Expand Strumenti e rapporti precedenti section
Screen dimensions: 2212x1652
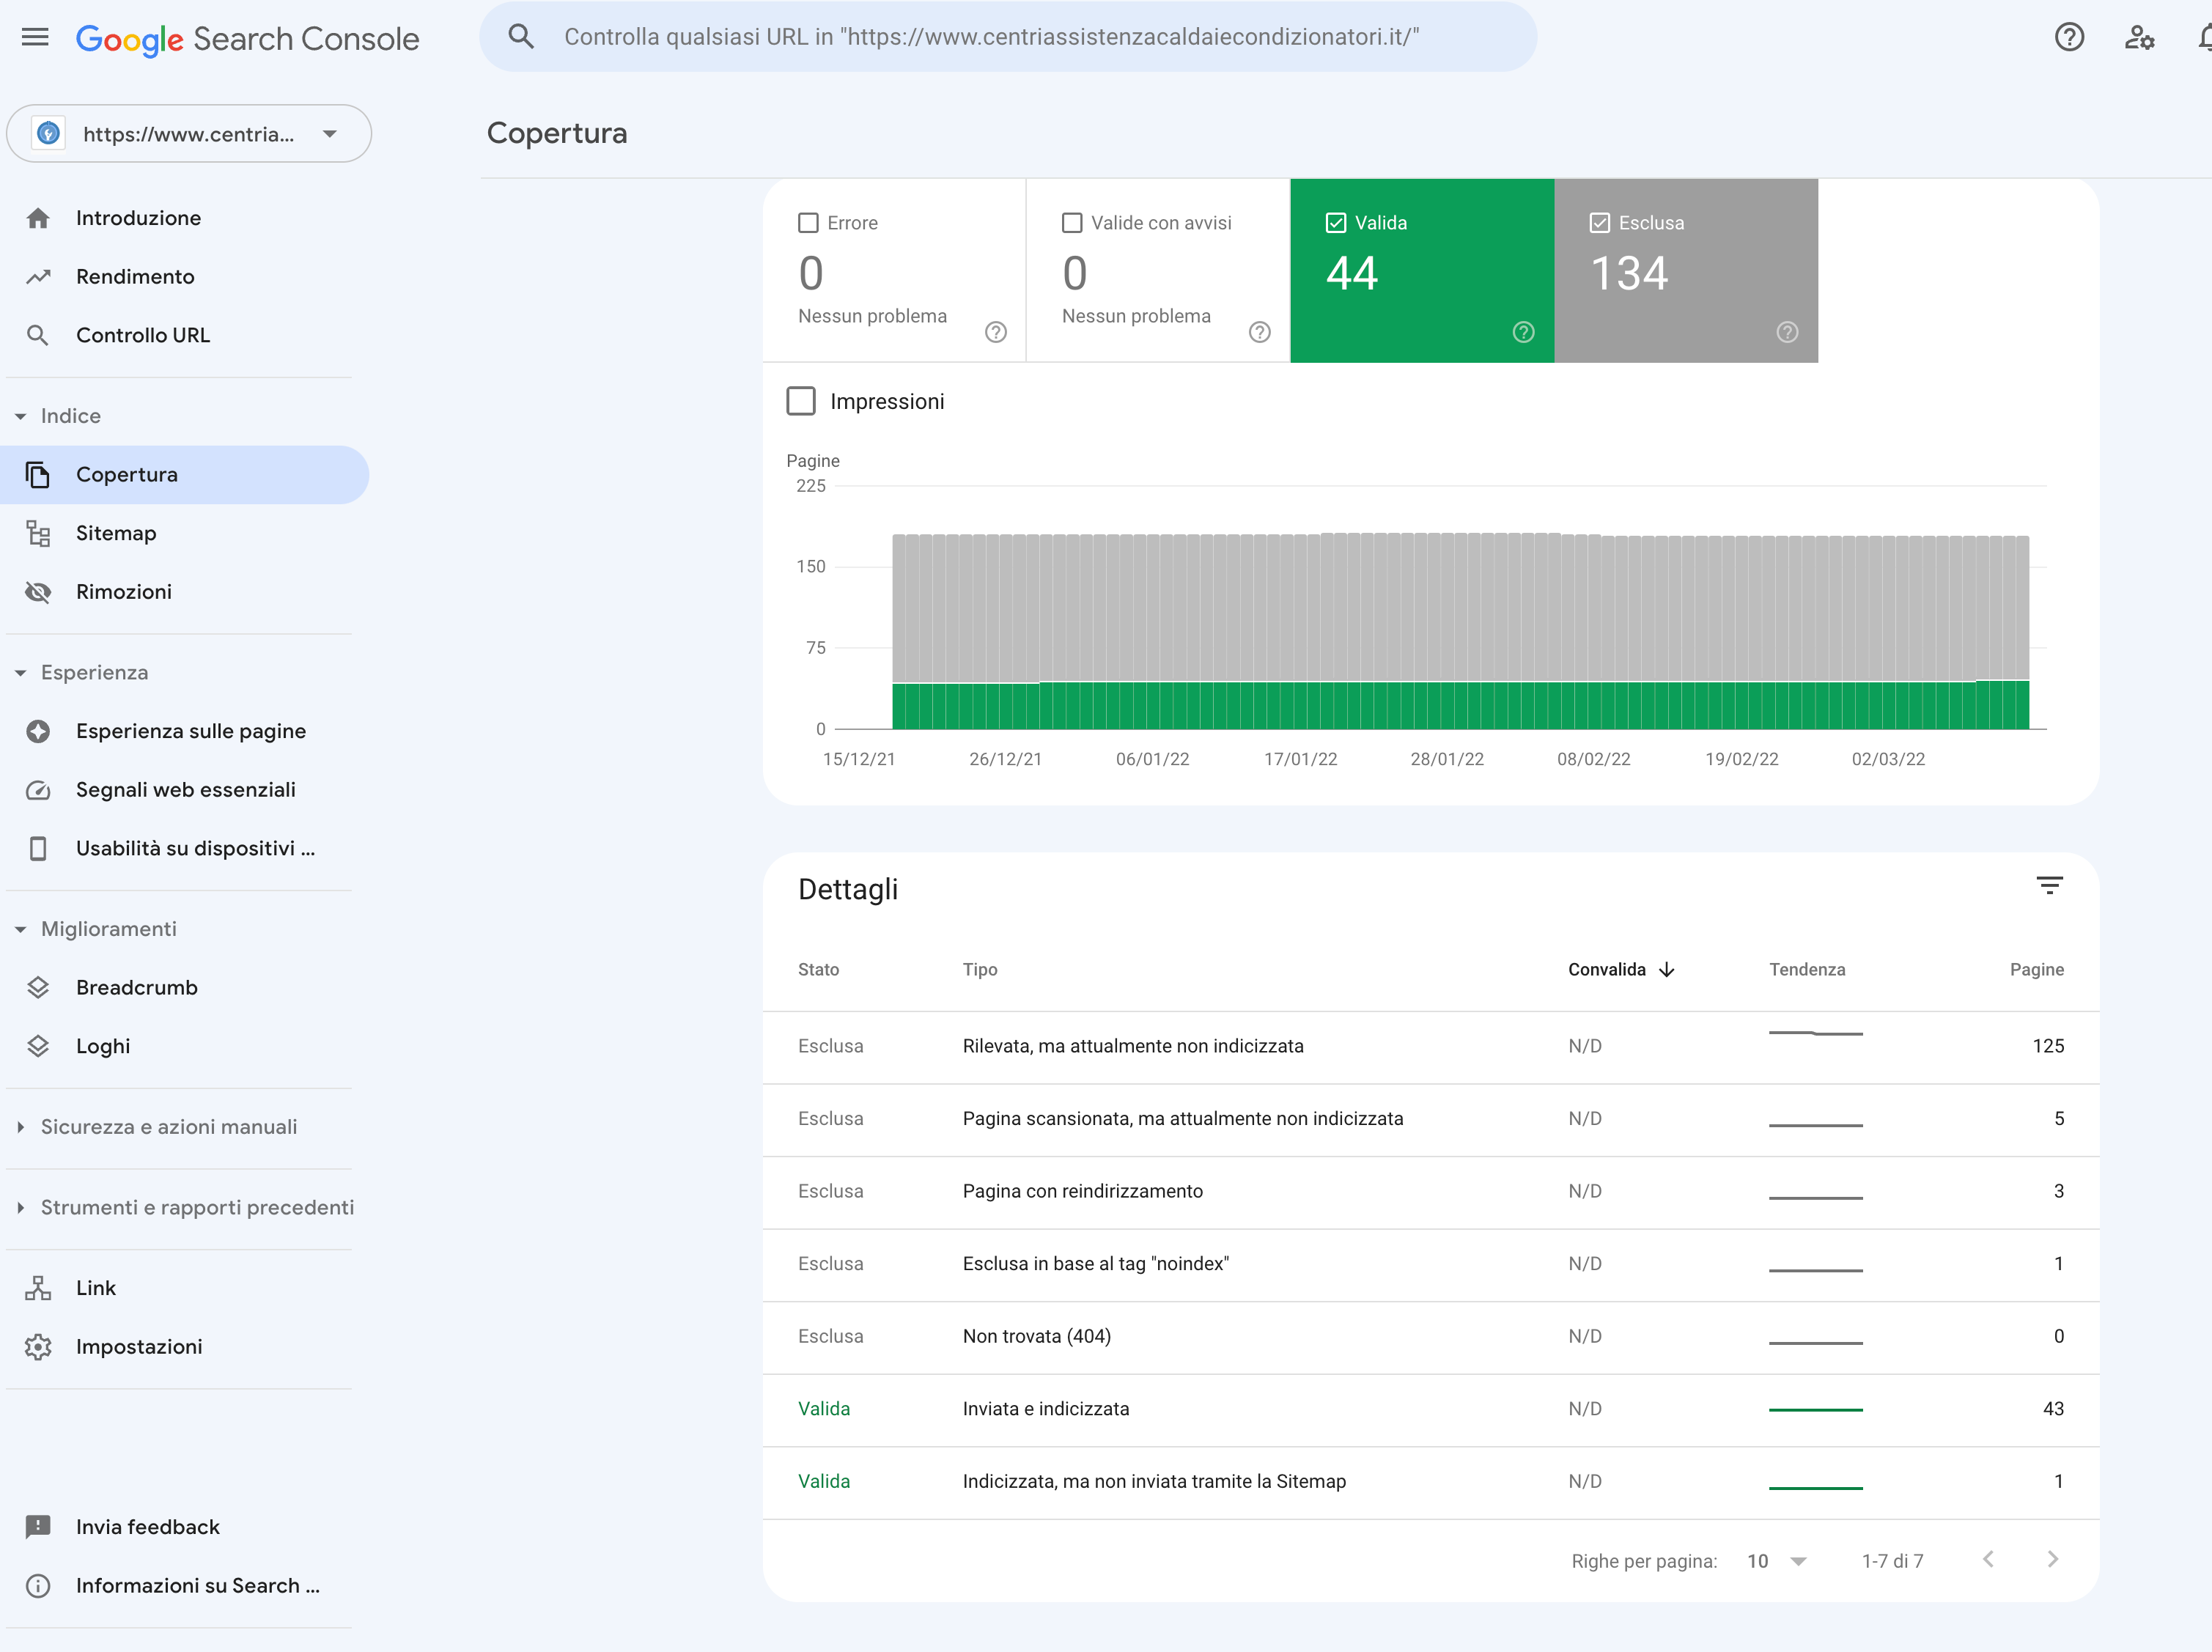tap(21, 1208)
